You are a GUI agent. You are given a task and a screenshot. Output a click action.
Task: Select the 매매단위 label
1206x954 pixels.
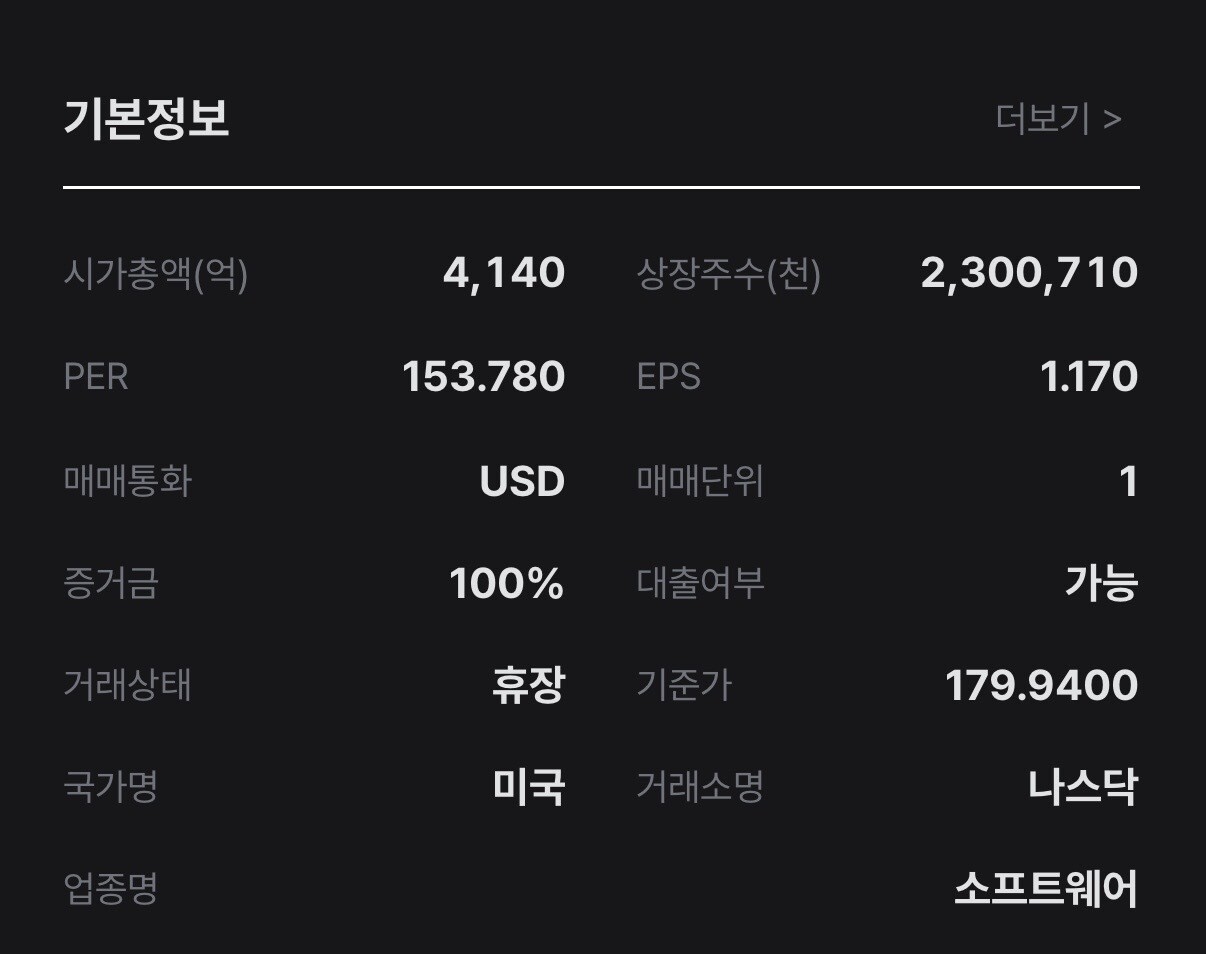[x=700, y=481]
